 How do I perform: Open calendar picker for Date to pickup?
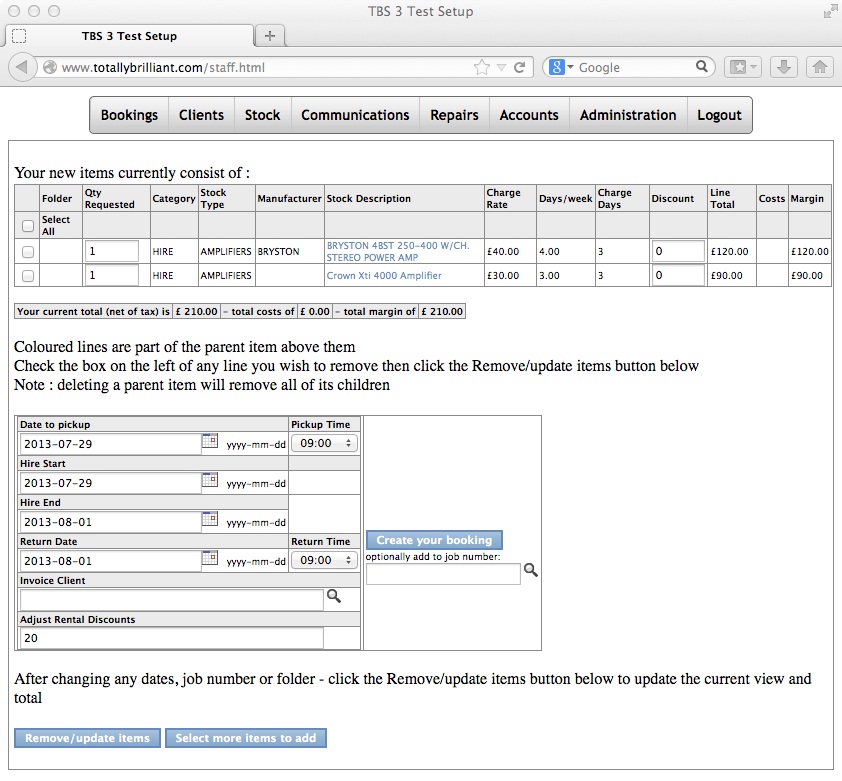point(210,441)
